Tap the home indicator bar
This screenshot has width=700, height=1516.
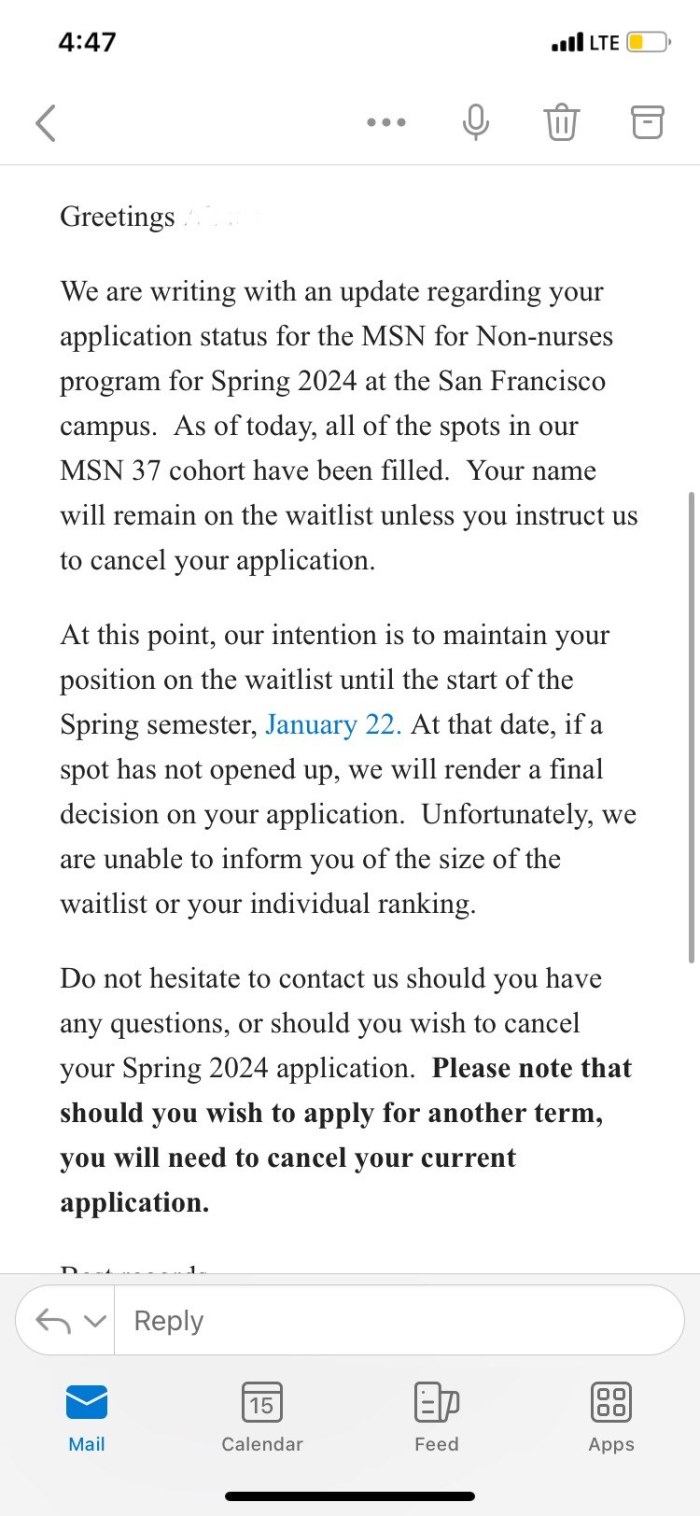[x=350, y=1496]
